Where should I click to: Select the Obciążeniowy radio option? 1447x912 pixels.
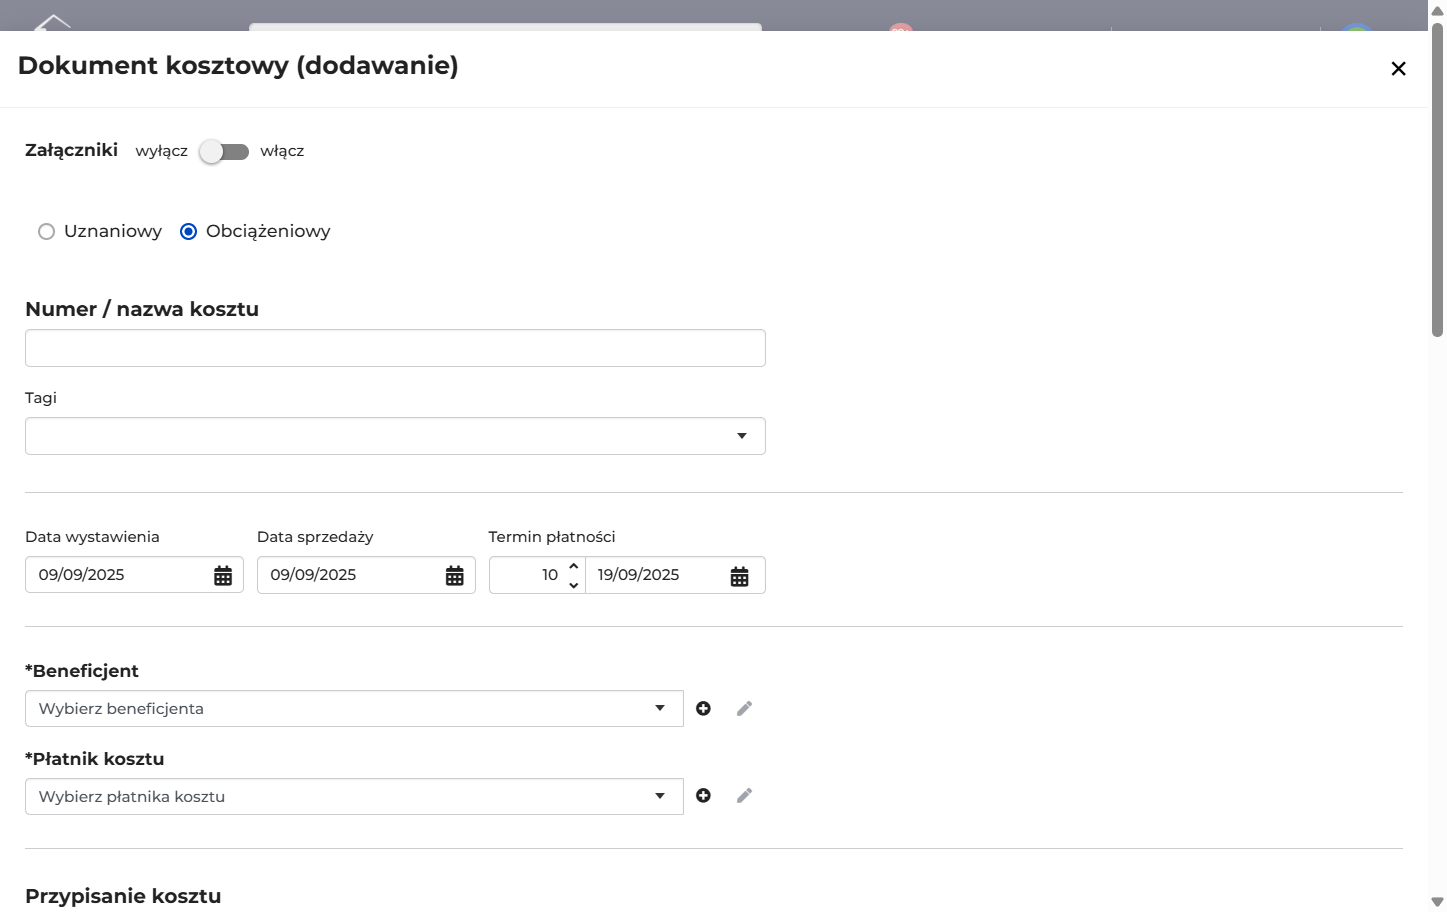[x=188, y=231]
